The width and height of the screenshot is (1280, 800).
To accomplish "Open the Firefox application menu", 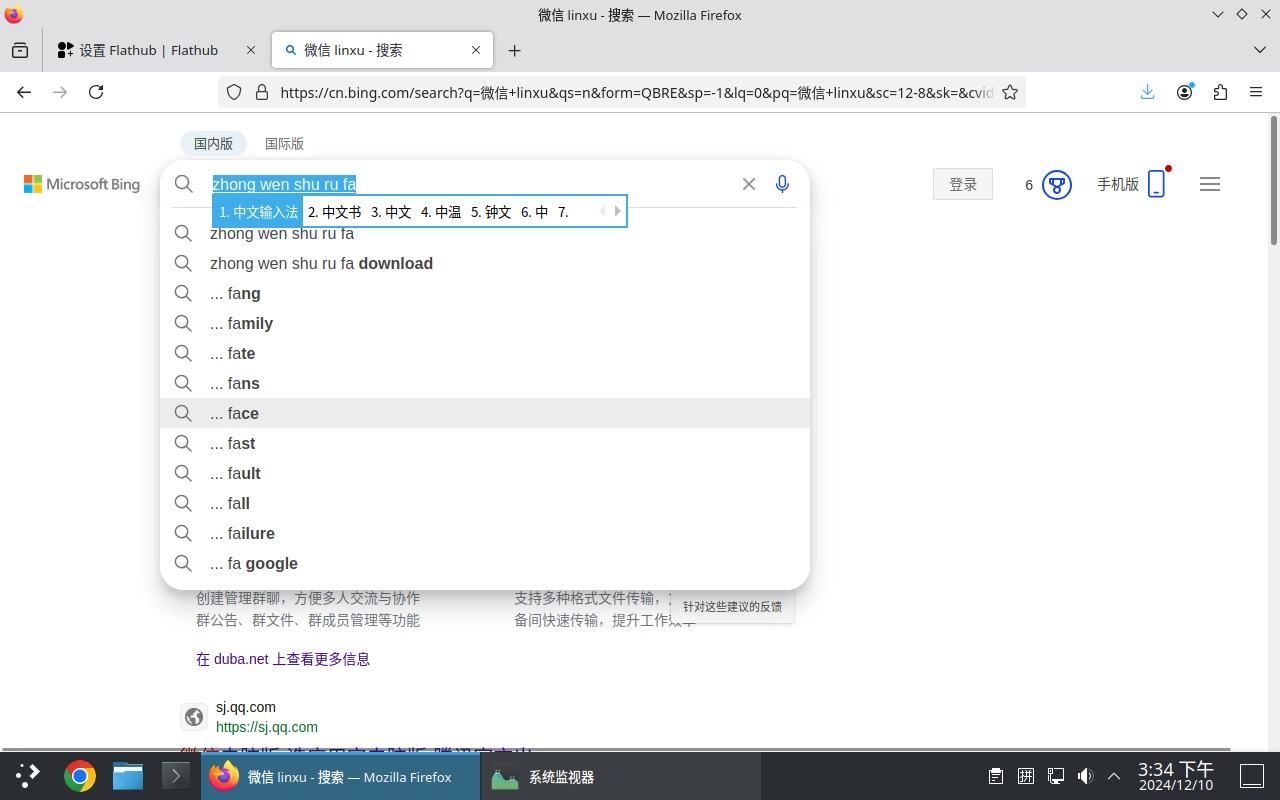I will pyautogui.click(x=1256, y=92).
